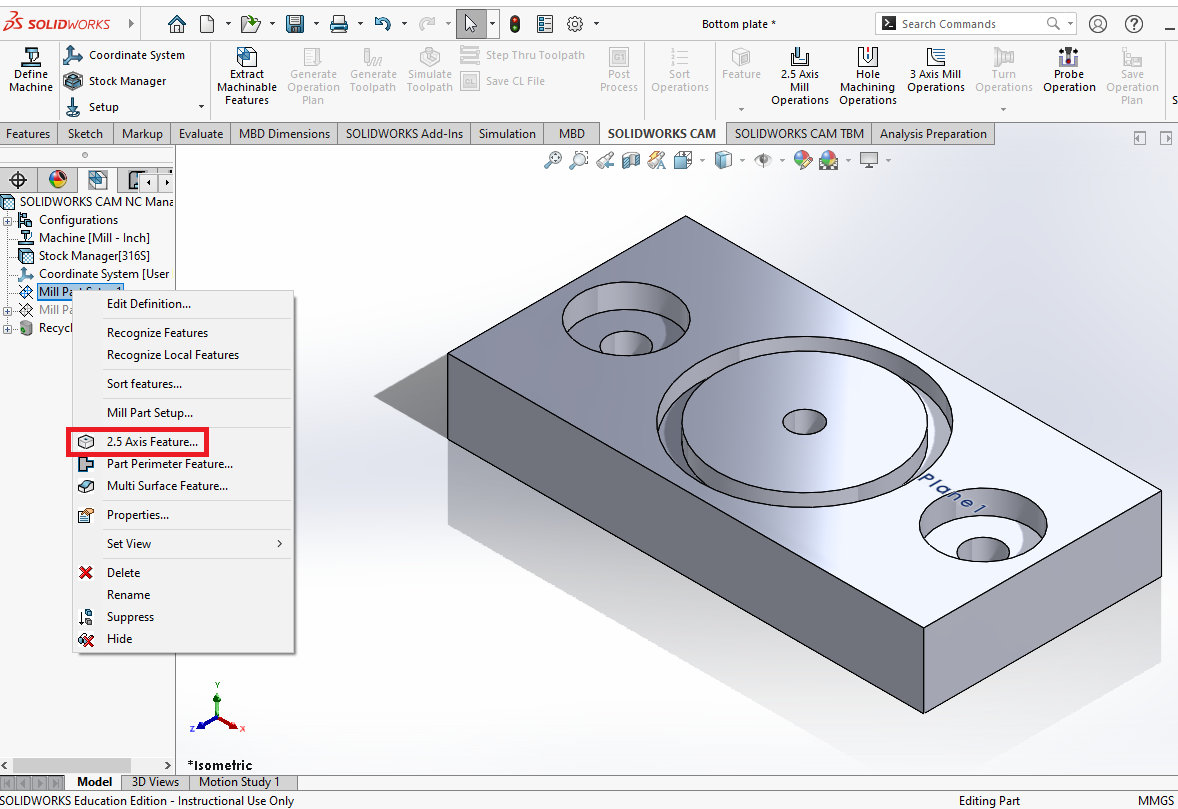Click the Select cursor tool
This screenshot has height=809, width=1178.
point(470,24)
